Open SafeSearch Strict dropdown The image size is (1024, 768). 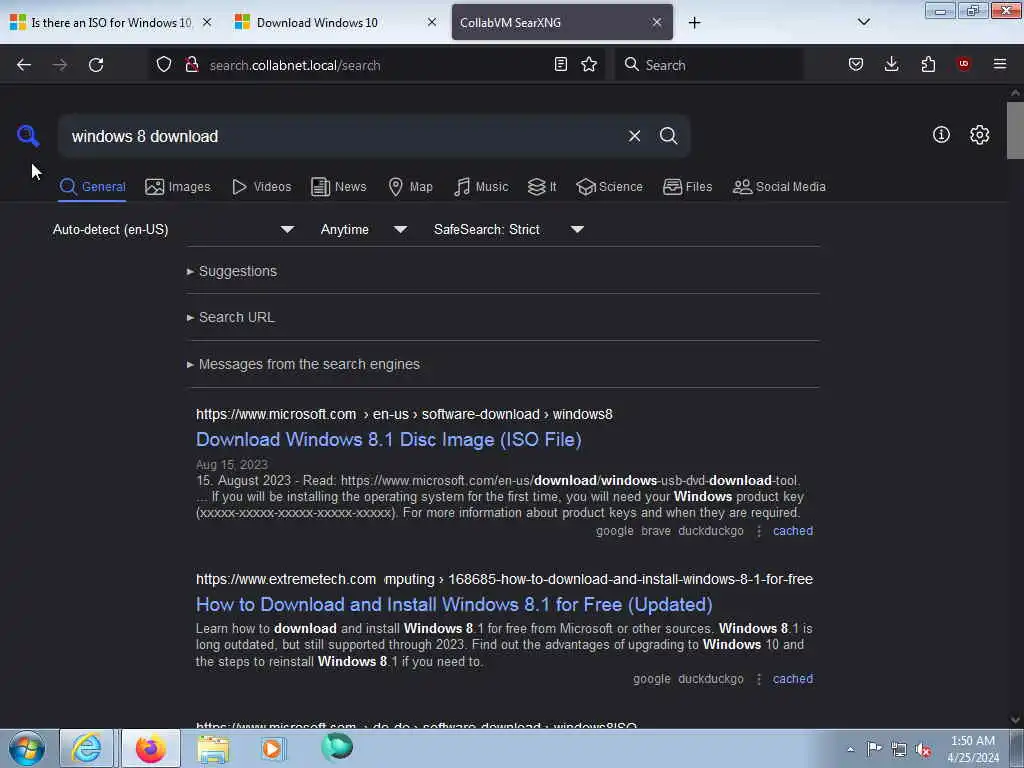point(509,229)
